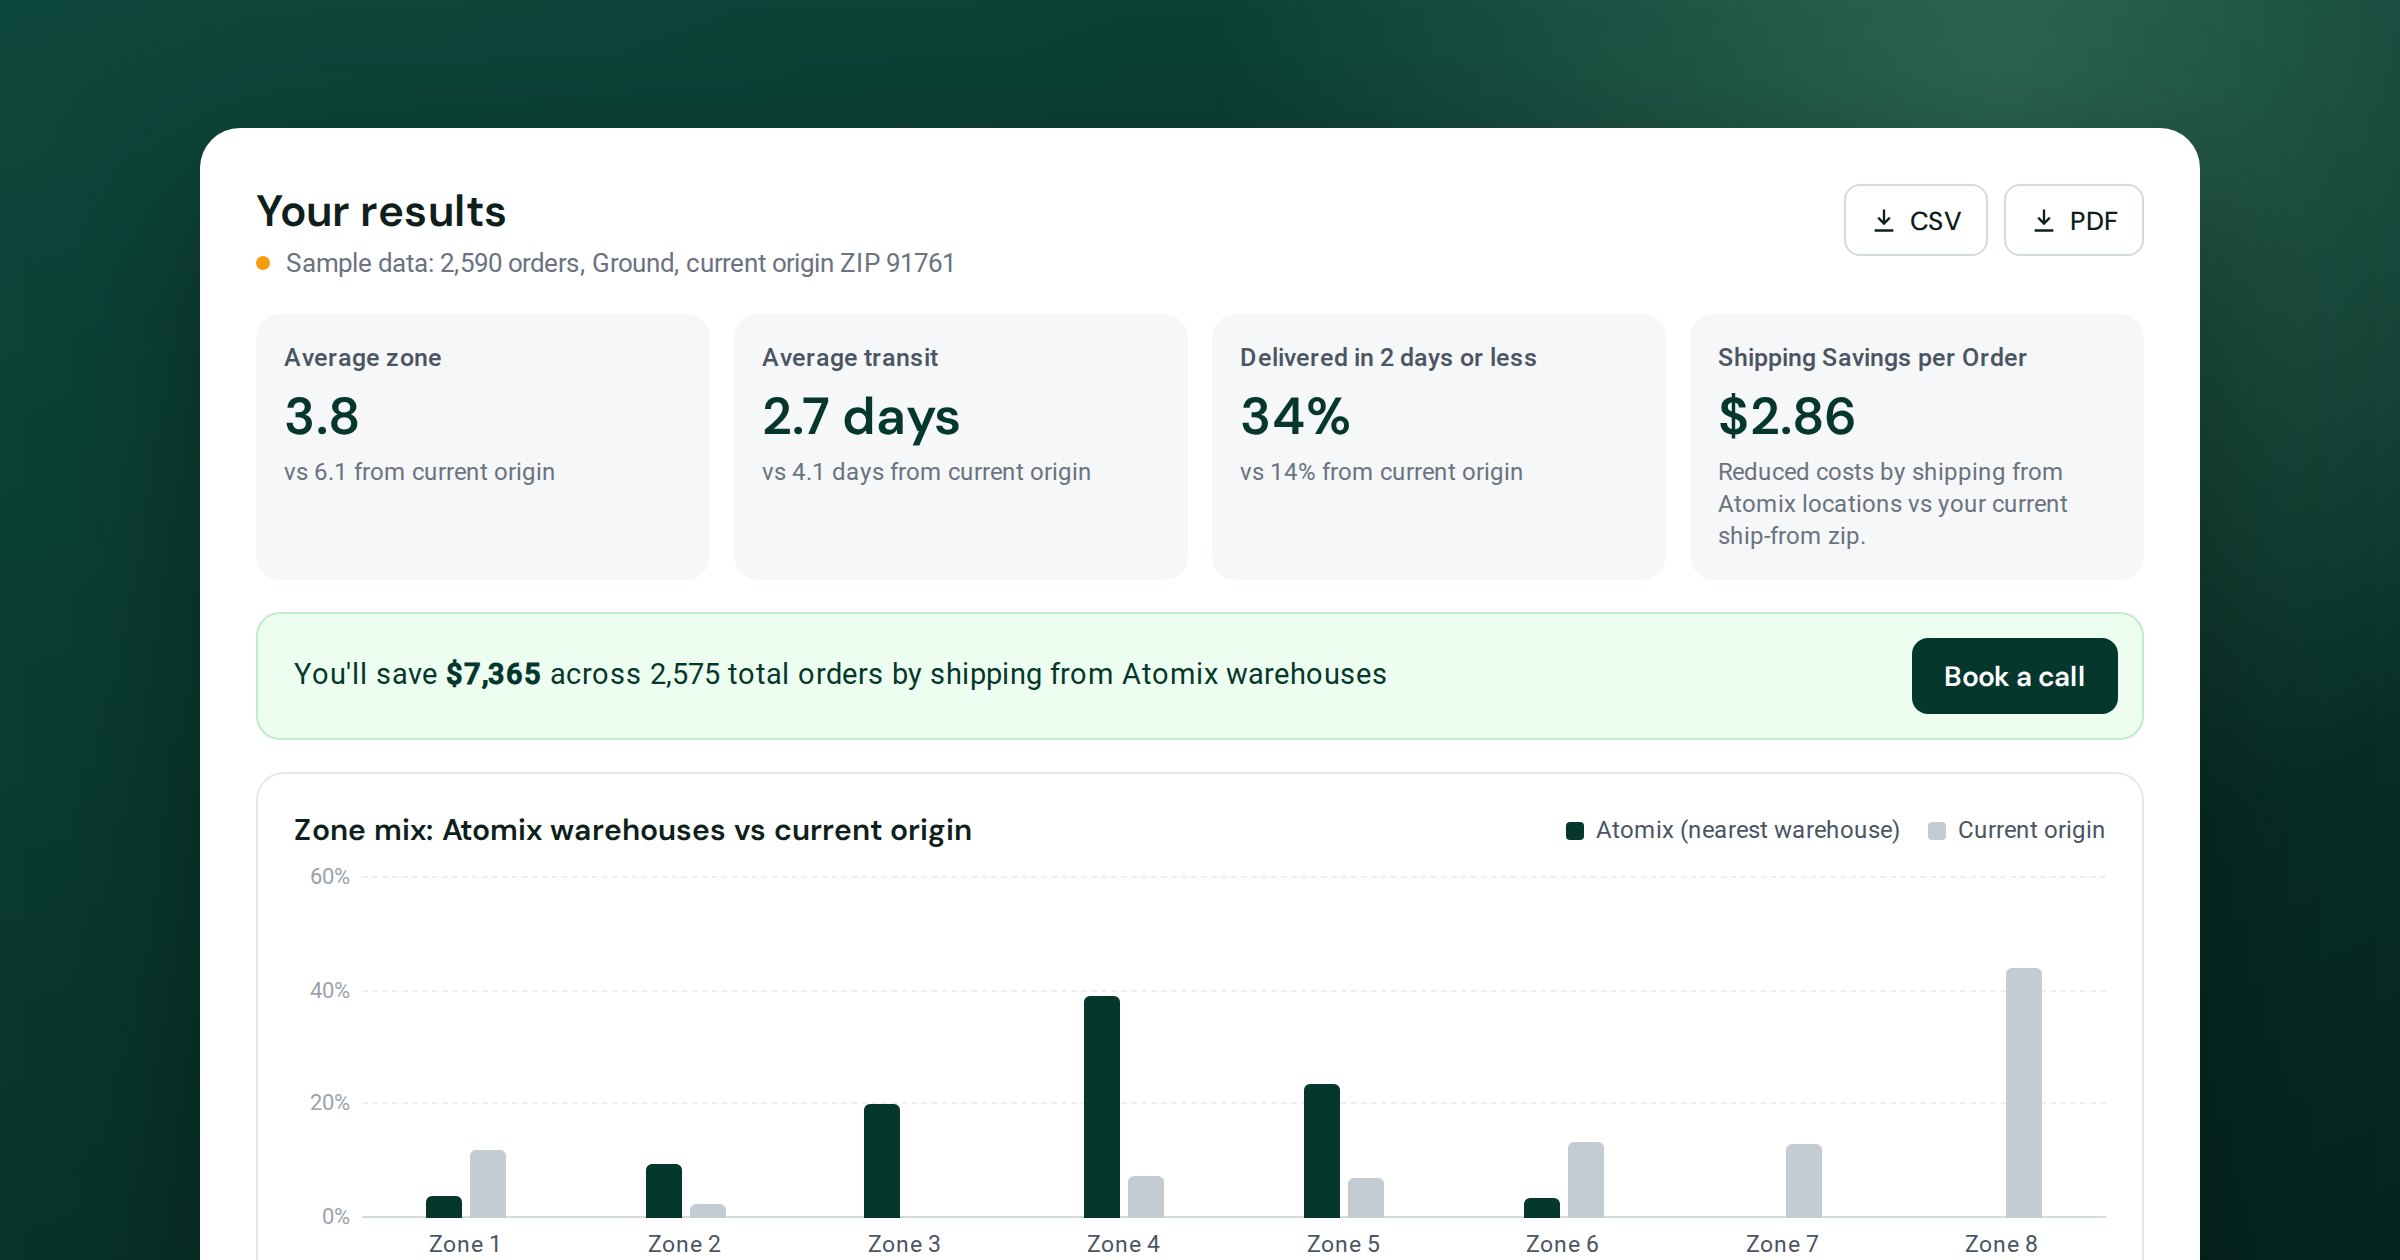
Task: Click the Zone 4 Atomix bar
Action: click(1102, 1106)
